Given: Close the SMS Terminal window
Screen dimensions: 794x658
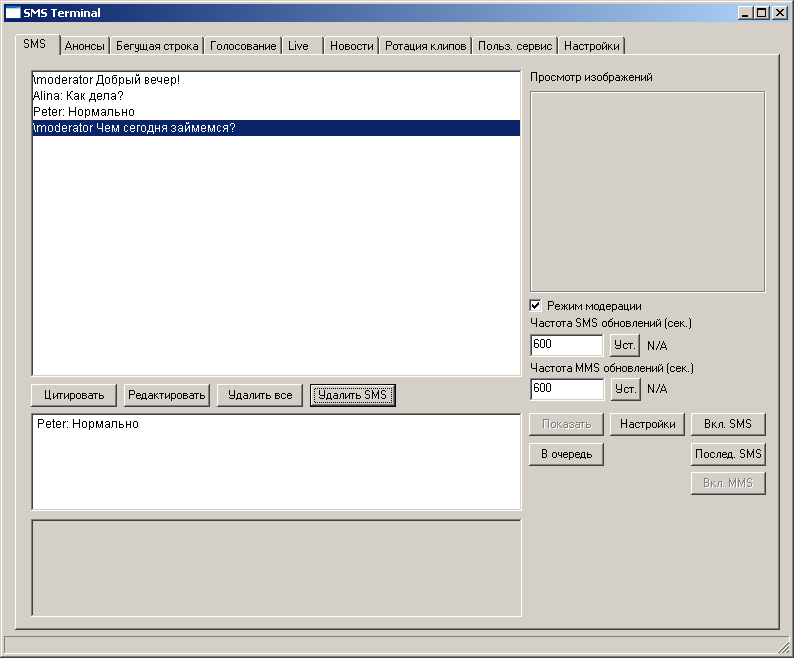Looking at the screenshot, I should 780,13.
